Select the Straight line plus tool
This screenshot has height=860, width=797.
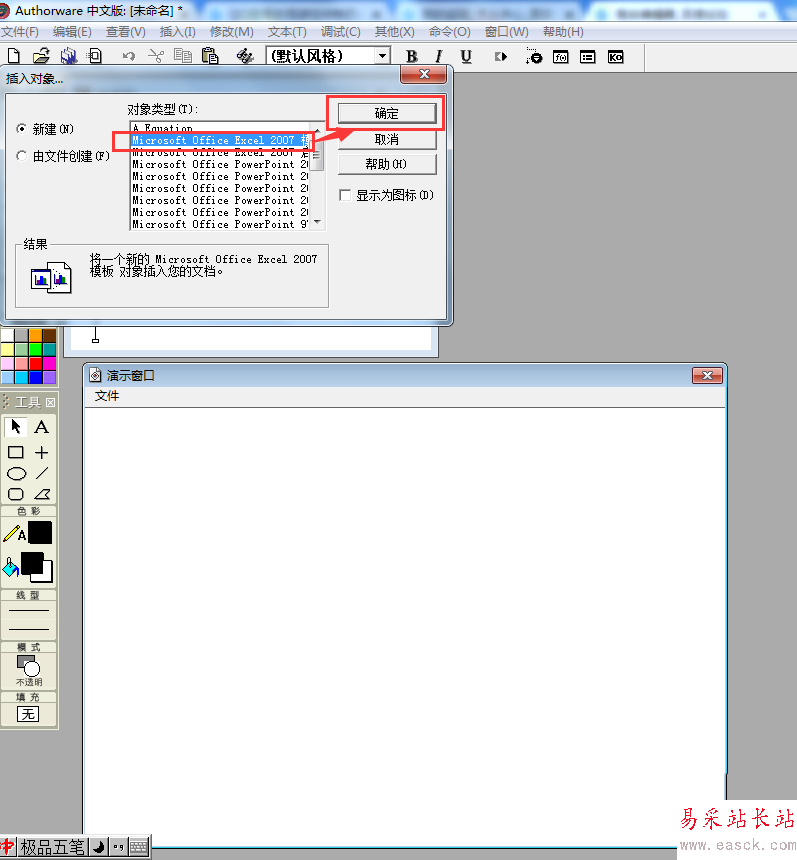42,452
